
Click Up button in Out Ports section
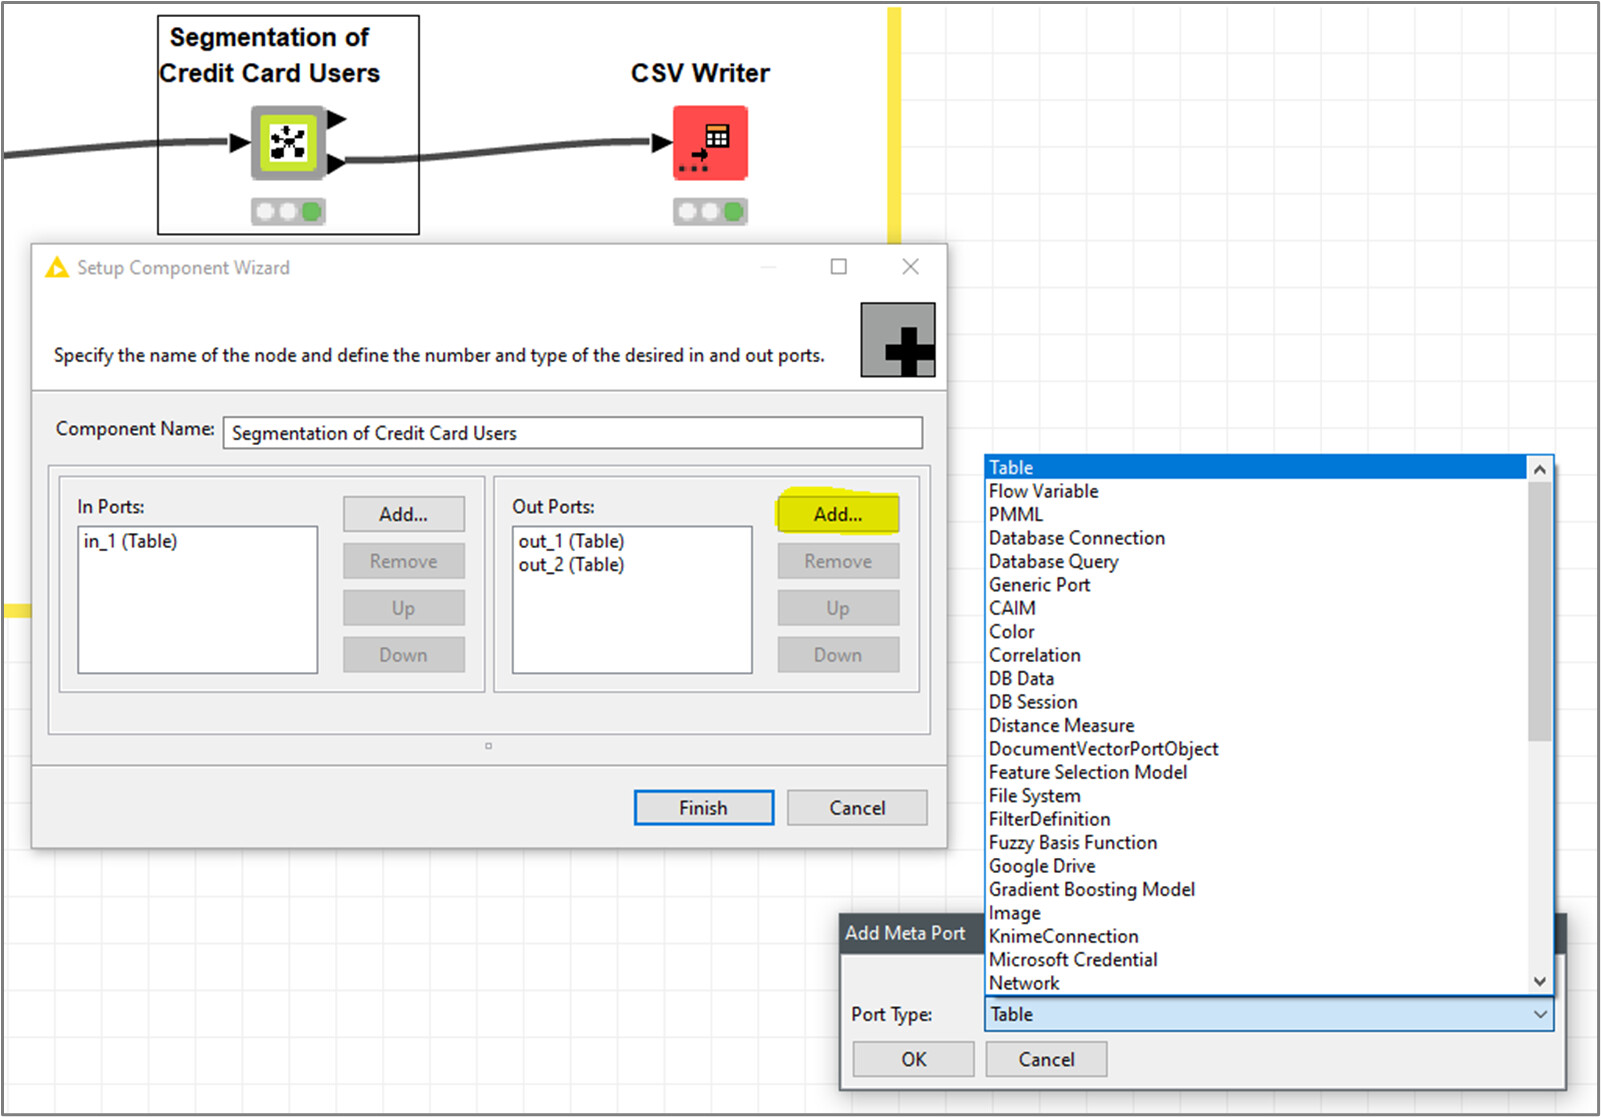click(x=838, y=608)
